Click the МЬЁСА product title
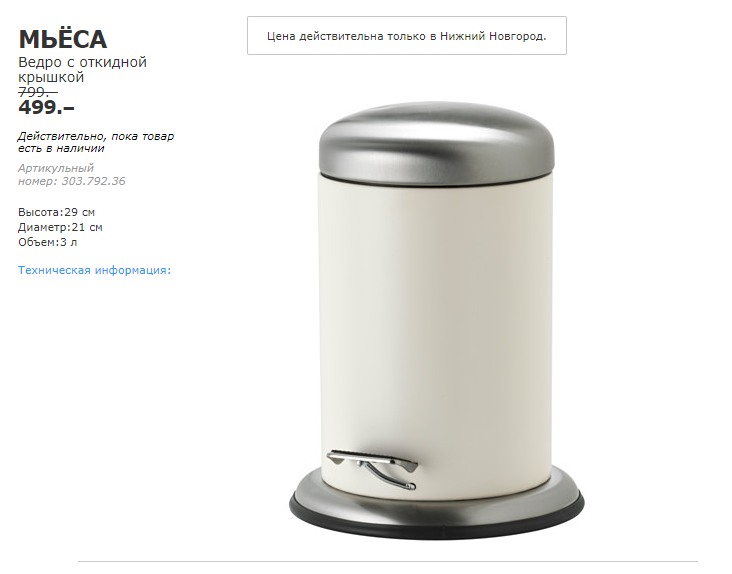 [63, 39]
